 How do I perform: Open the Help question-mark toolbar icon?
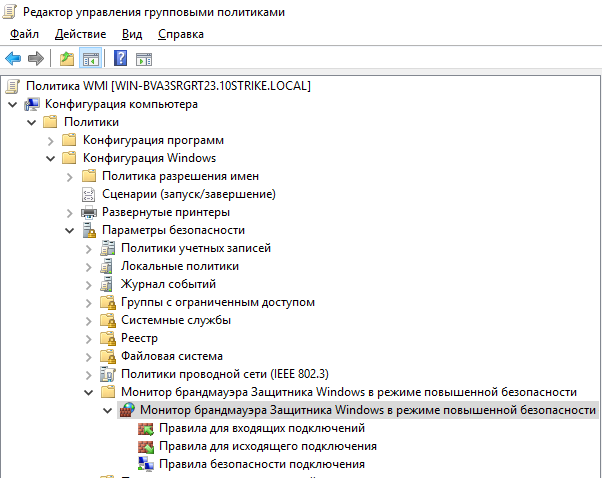121,59
